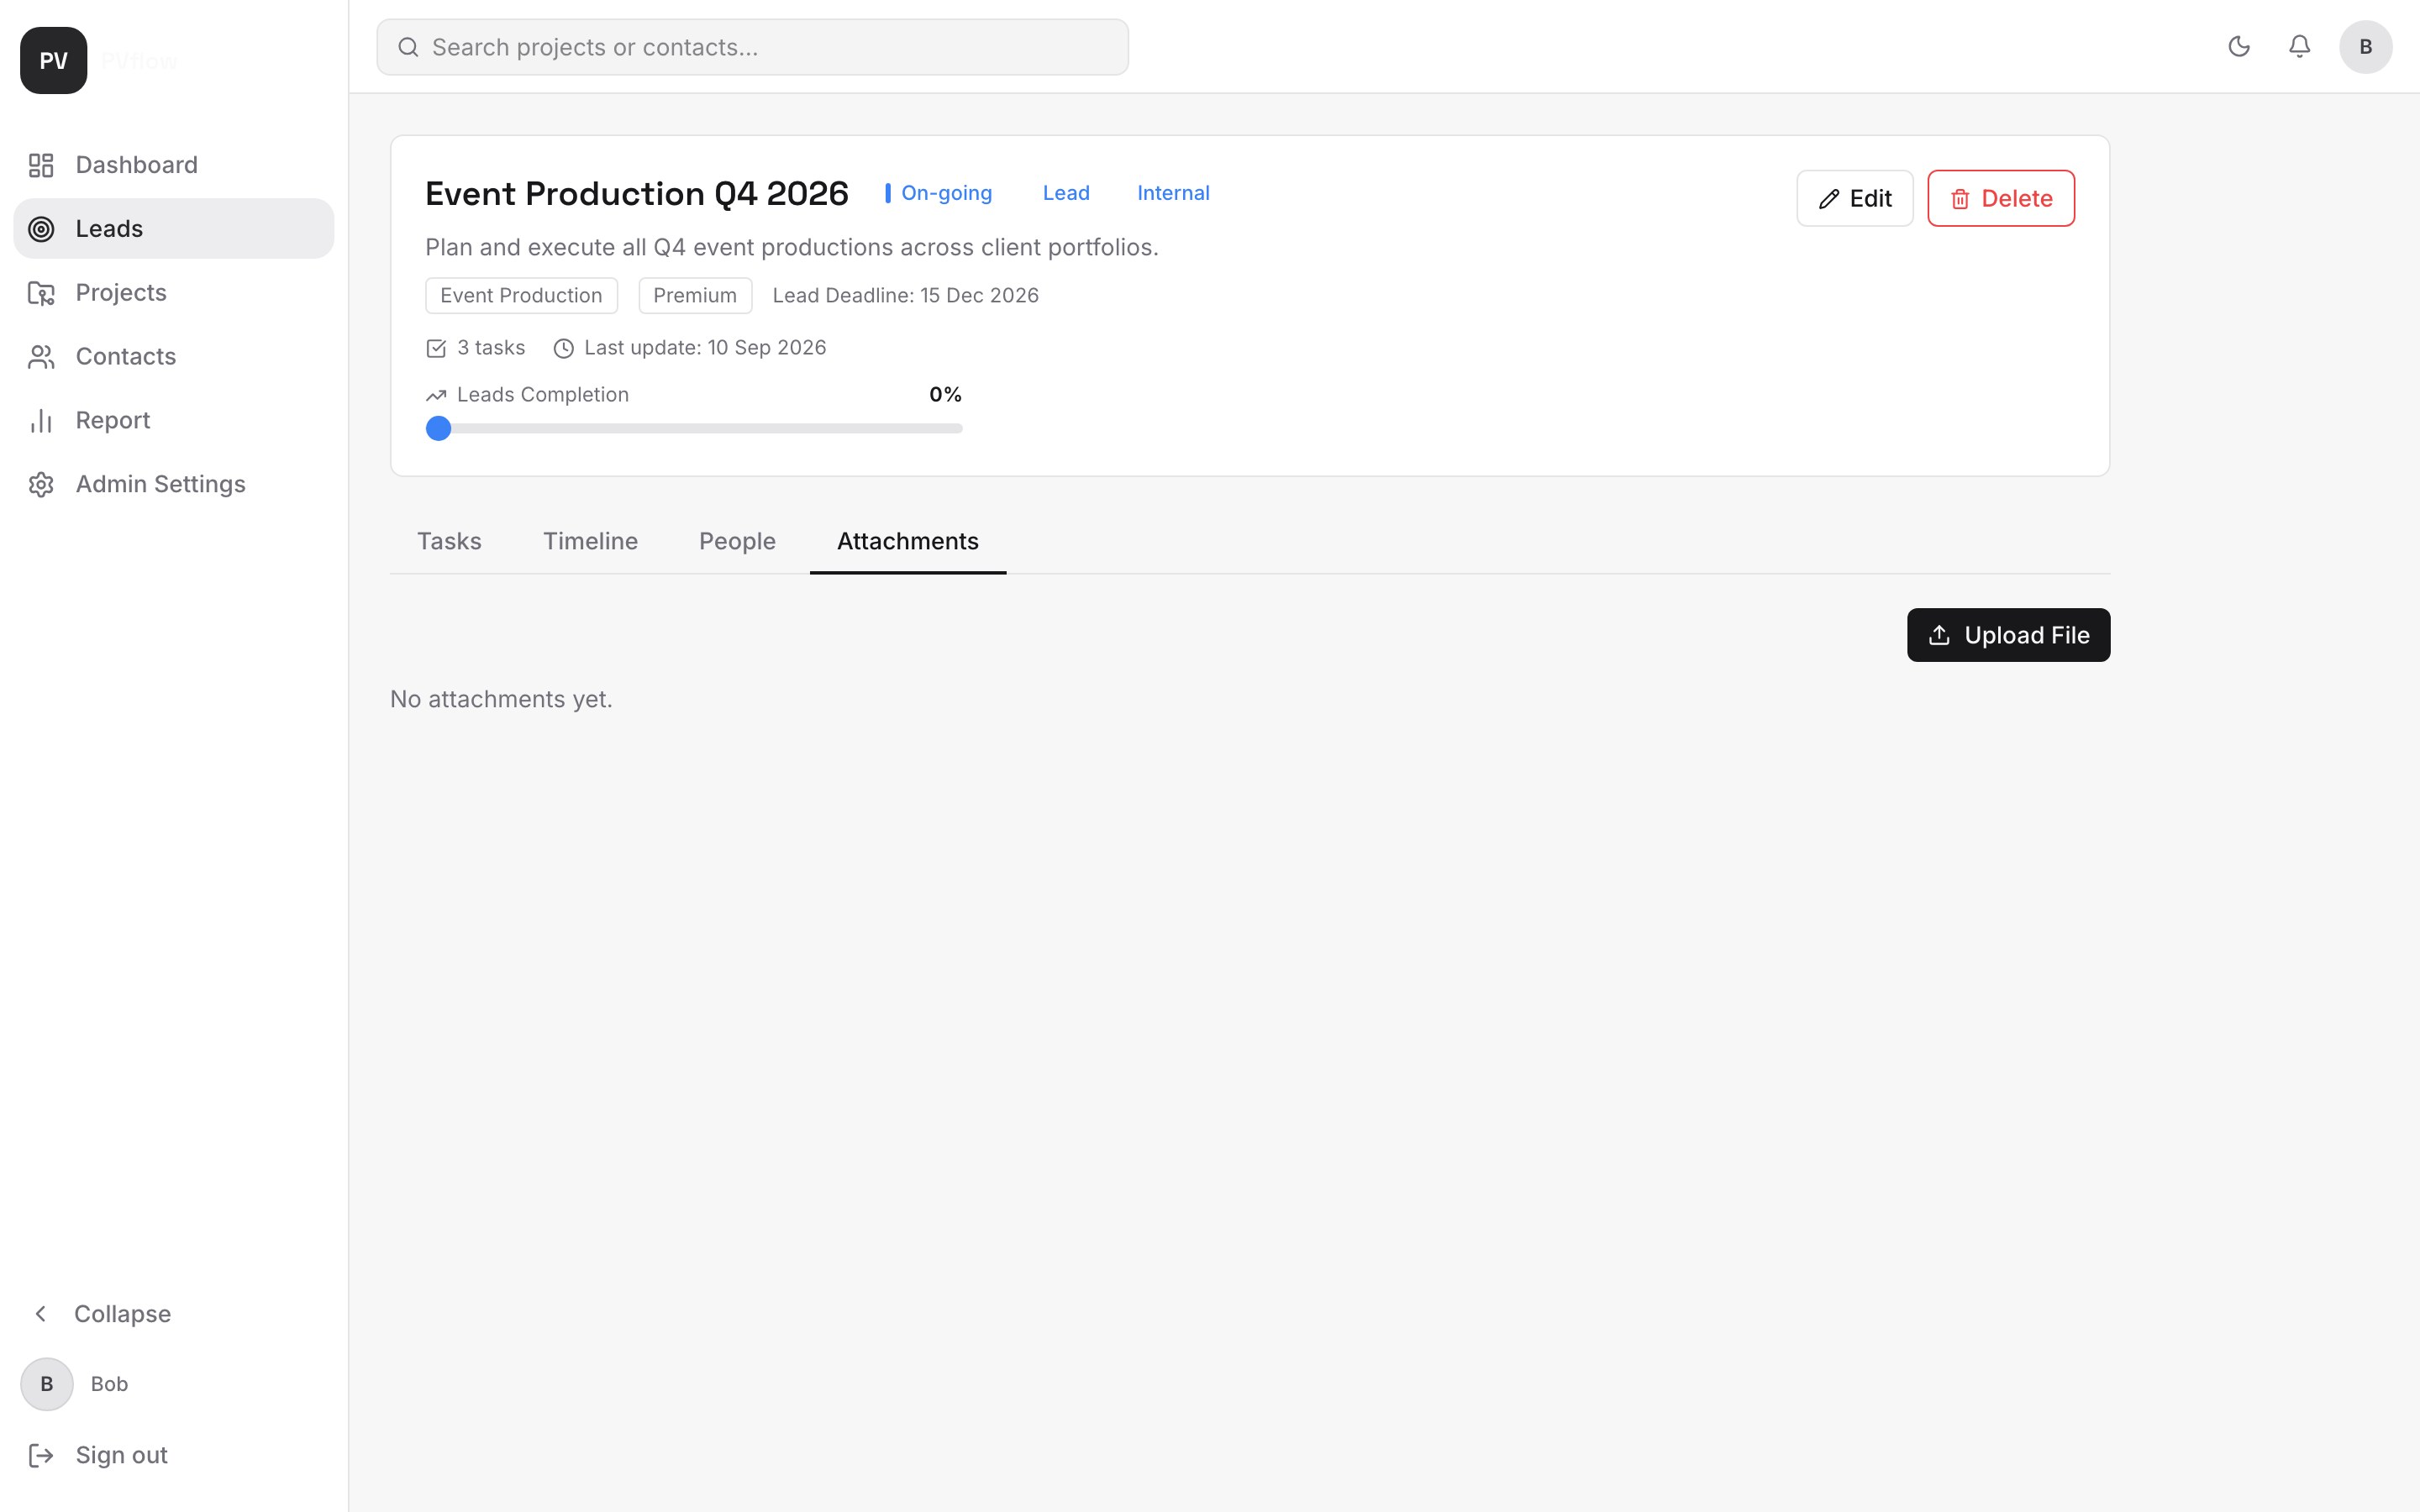Click the Dashboard grid icon
Viewport: 2420px width, 1512px height.
[x=41, y=165]
